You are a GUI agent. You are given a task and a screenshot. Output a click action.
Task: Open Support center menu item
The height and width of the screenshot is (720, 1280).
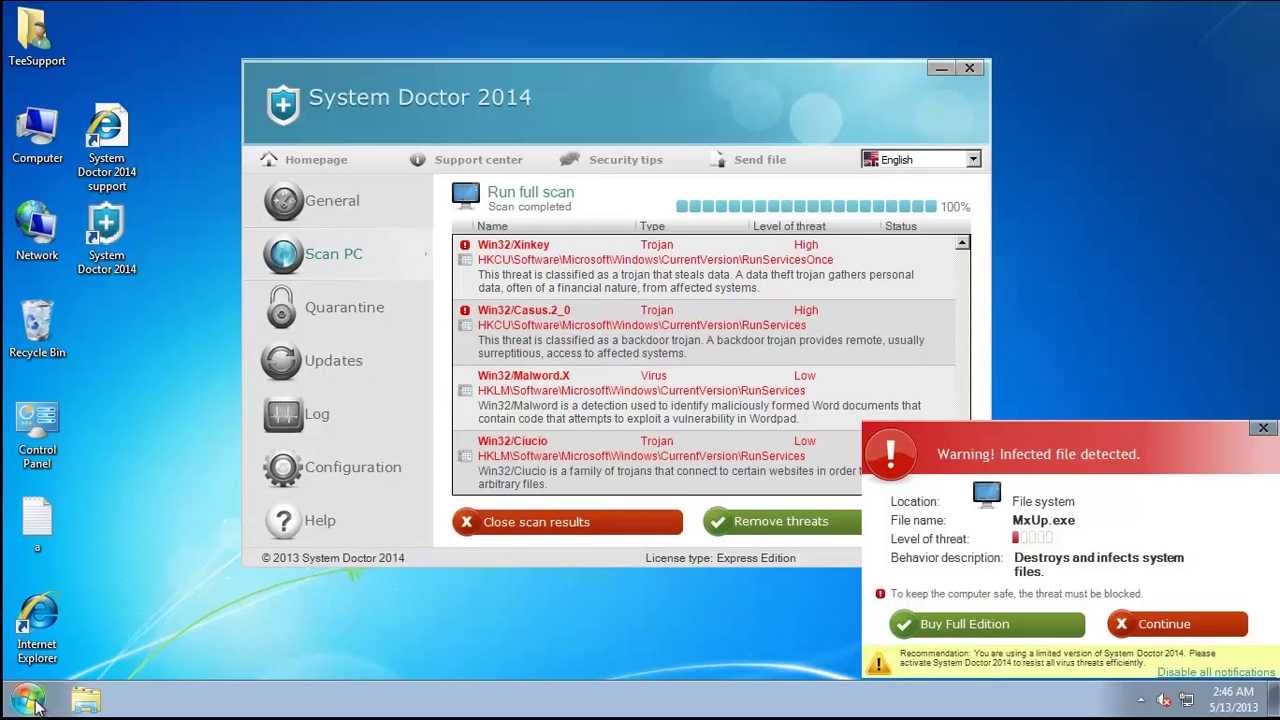[478, 160]
